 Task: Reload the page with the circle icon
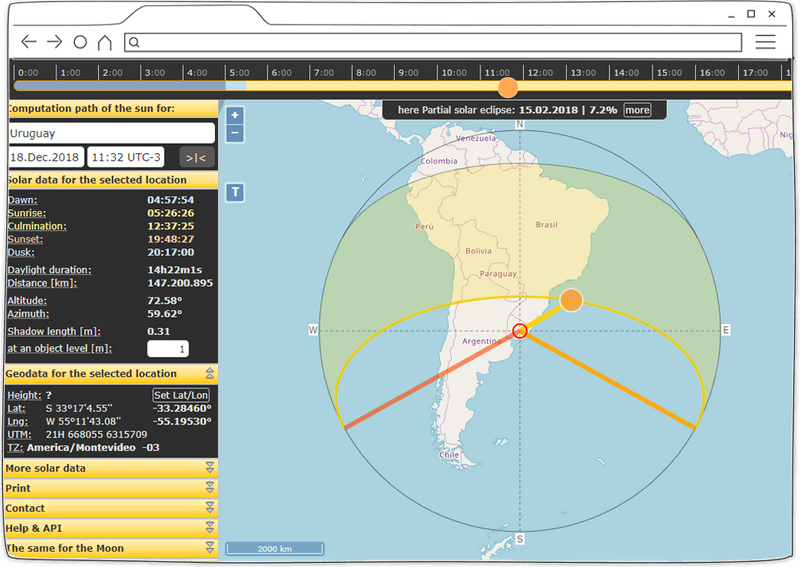tap(80, 42)
